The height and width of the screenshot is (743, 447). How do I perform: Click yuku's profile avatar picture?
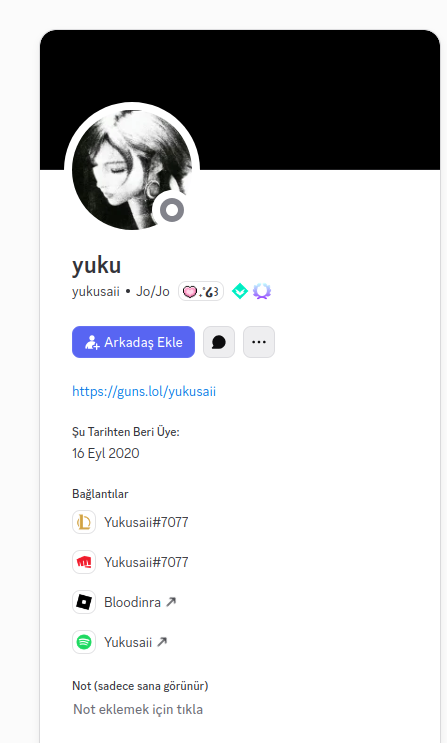click(132, 169)
